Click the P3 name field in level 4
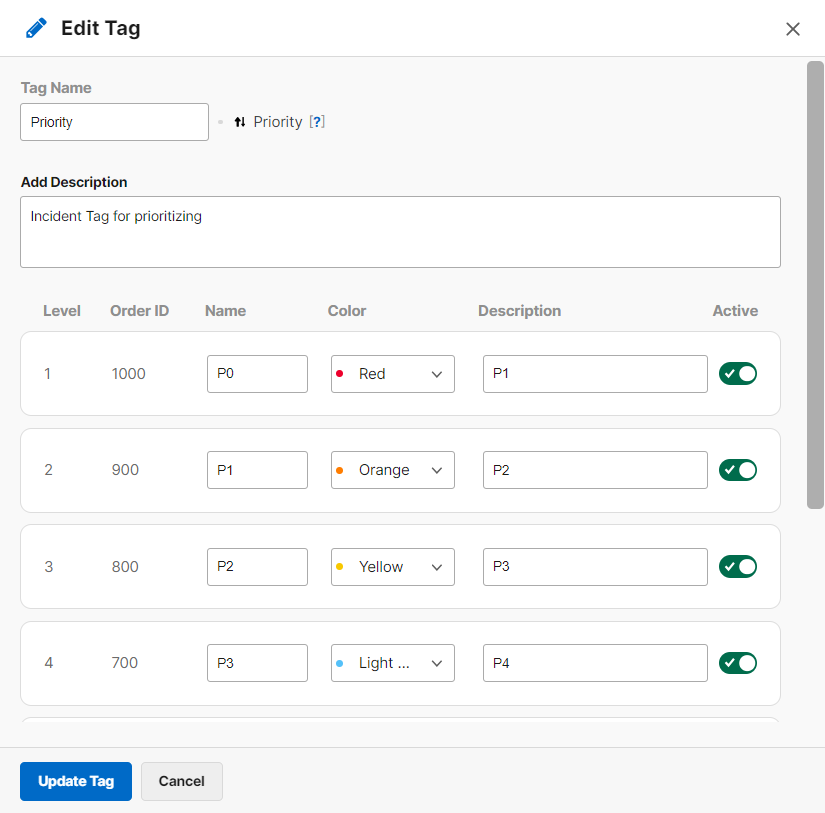The height and width of the screenshot is (813, 825). (x=257, y=663)
